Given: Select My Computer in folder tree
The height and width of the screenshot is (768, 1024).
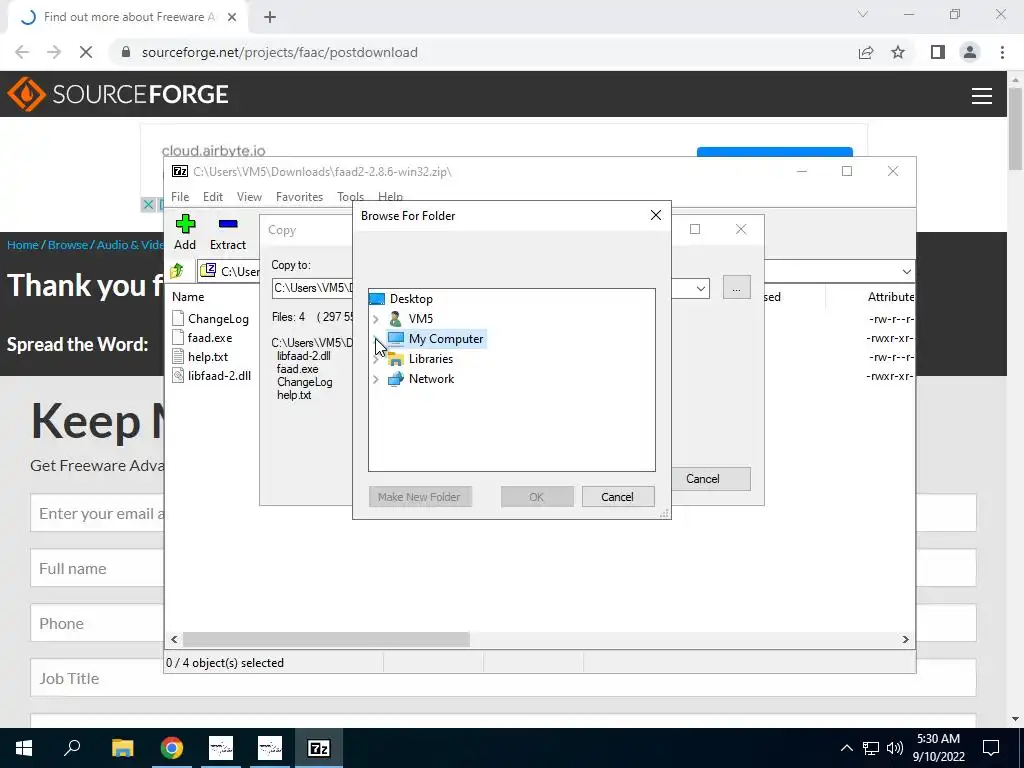Looking at the screenshot, I should (x=445, y=339).
